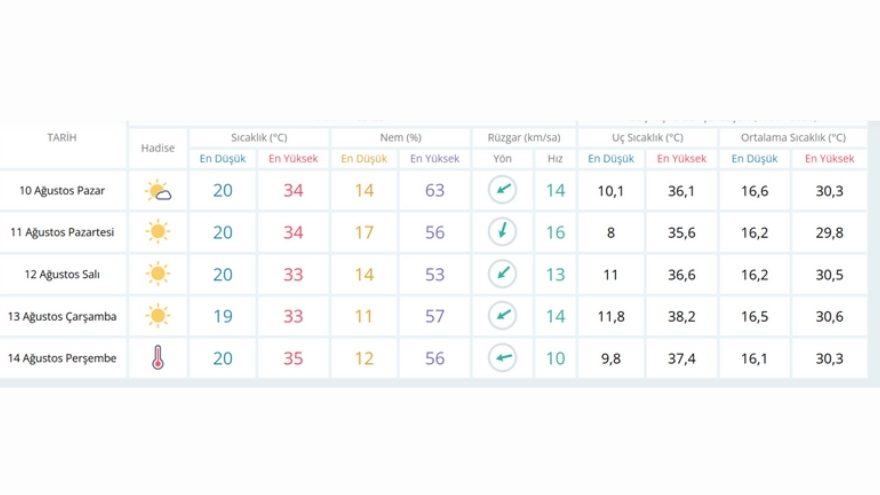Click the sun icon for 13 Ağustos Çarşamba
The width and height of the screenshot is (880, 495).
tap(158, 315)
